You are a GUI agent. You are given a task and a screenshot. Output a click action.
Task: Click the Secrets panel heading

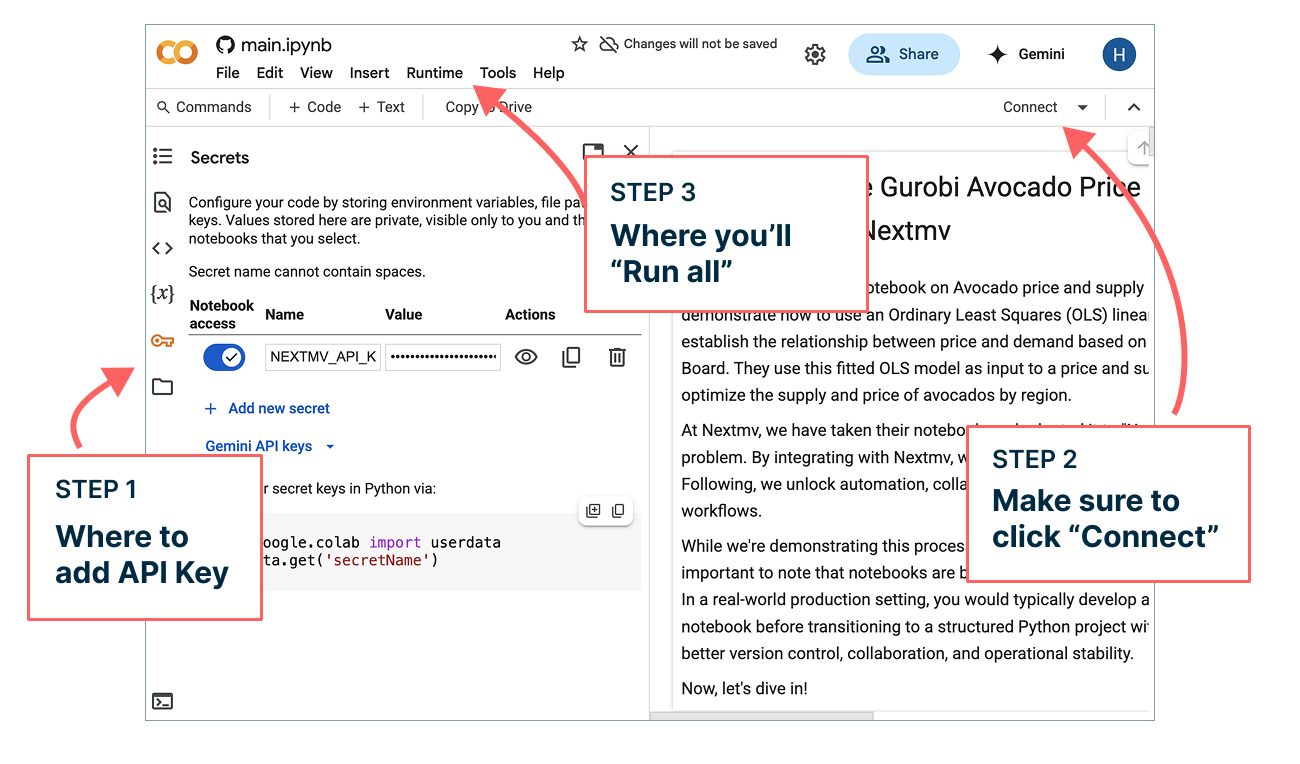tap(220, 157)
